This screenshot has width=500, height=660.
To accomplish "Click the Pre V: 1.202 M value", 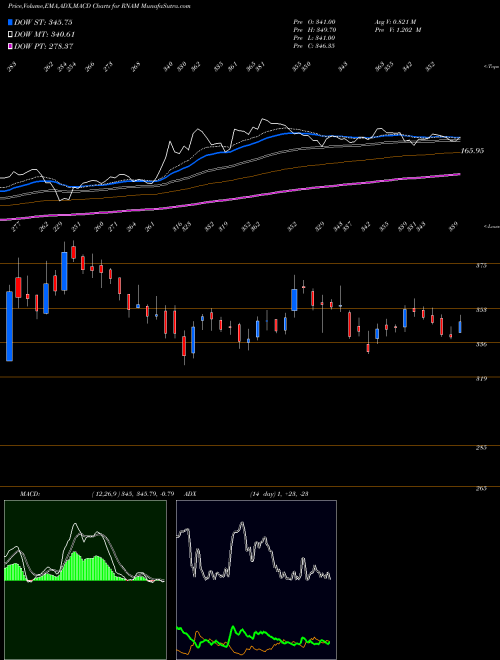I will click(x=397, y=30).
